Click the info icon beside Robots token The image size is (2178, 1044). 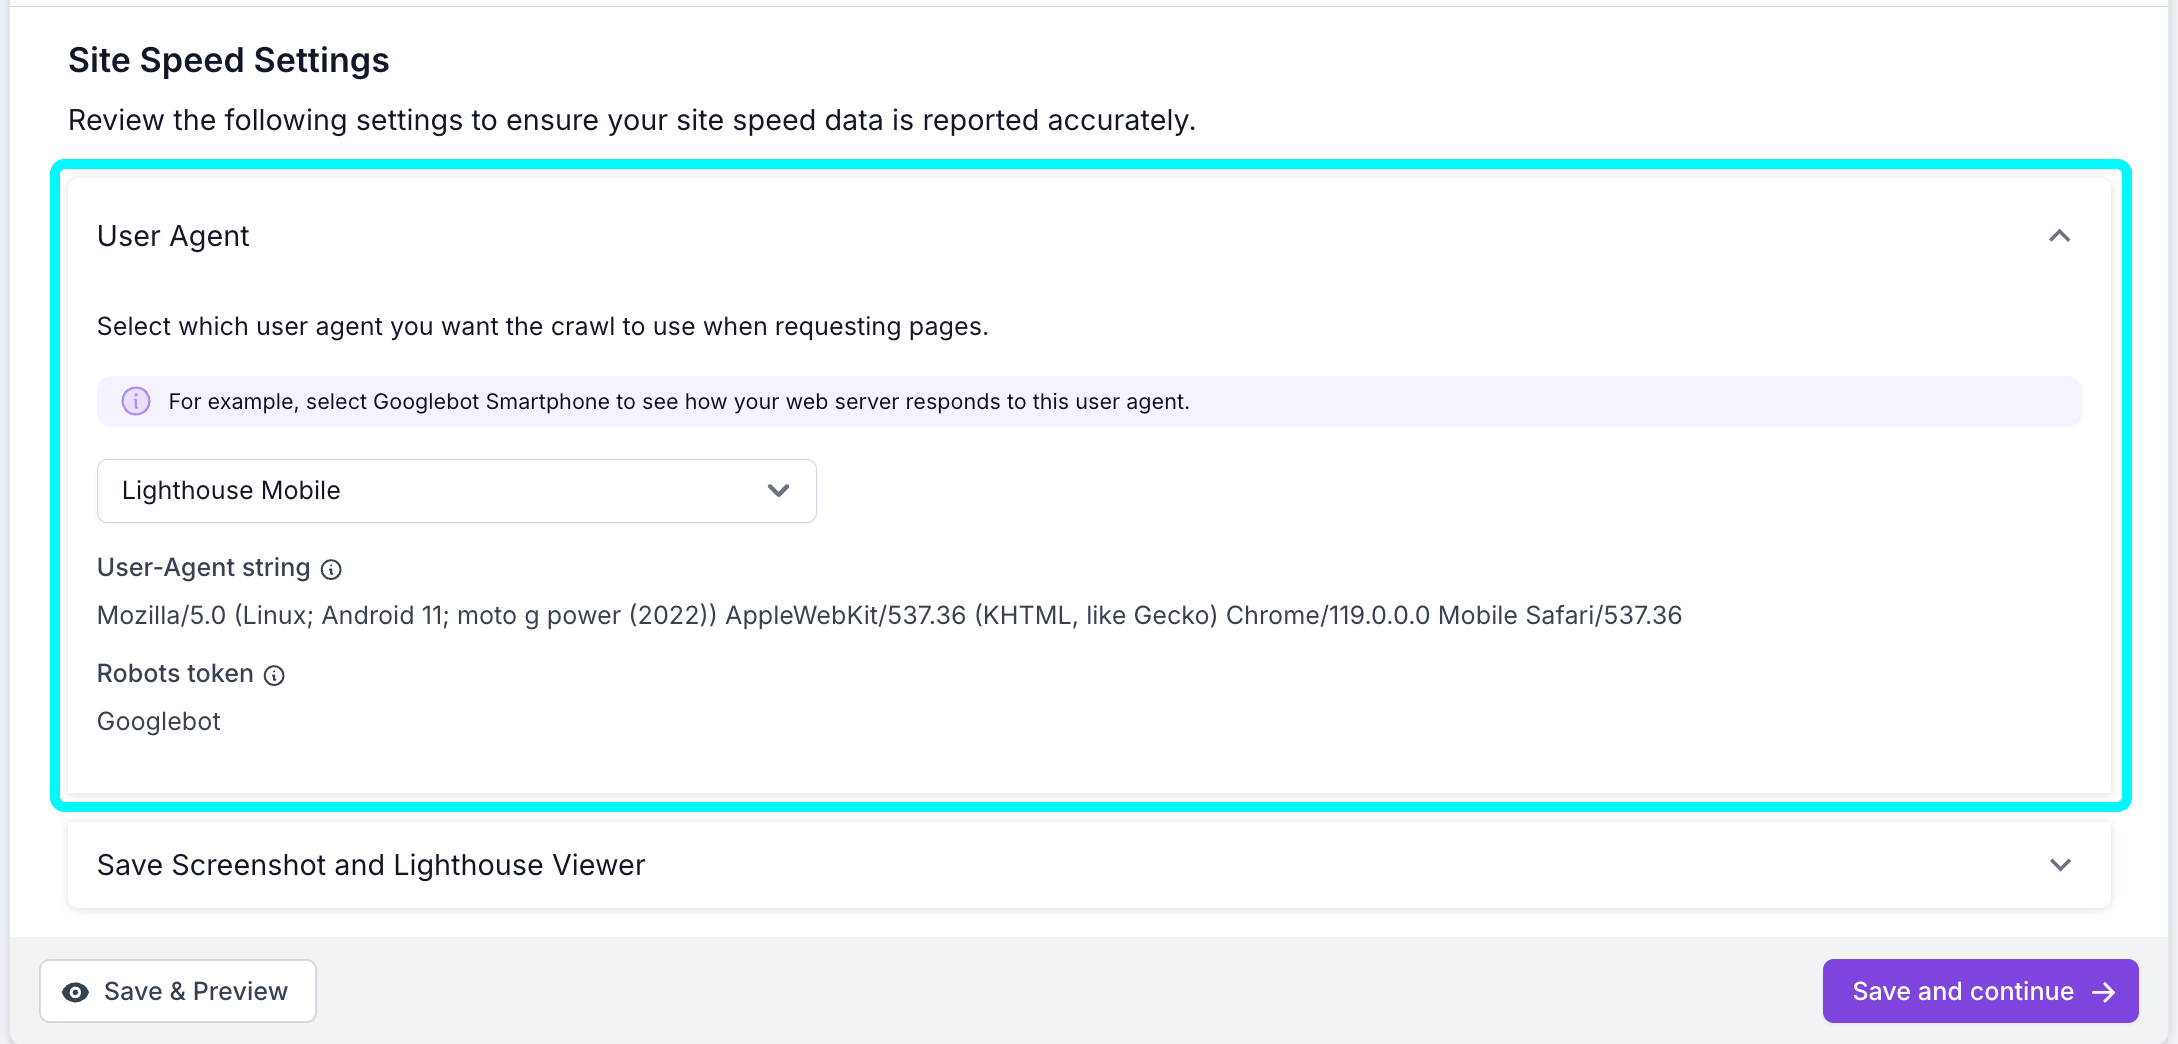(x=274, y=675)
